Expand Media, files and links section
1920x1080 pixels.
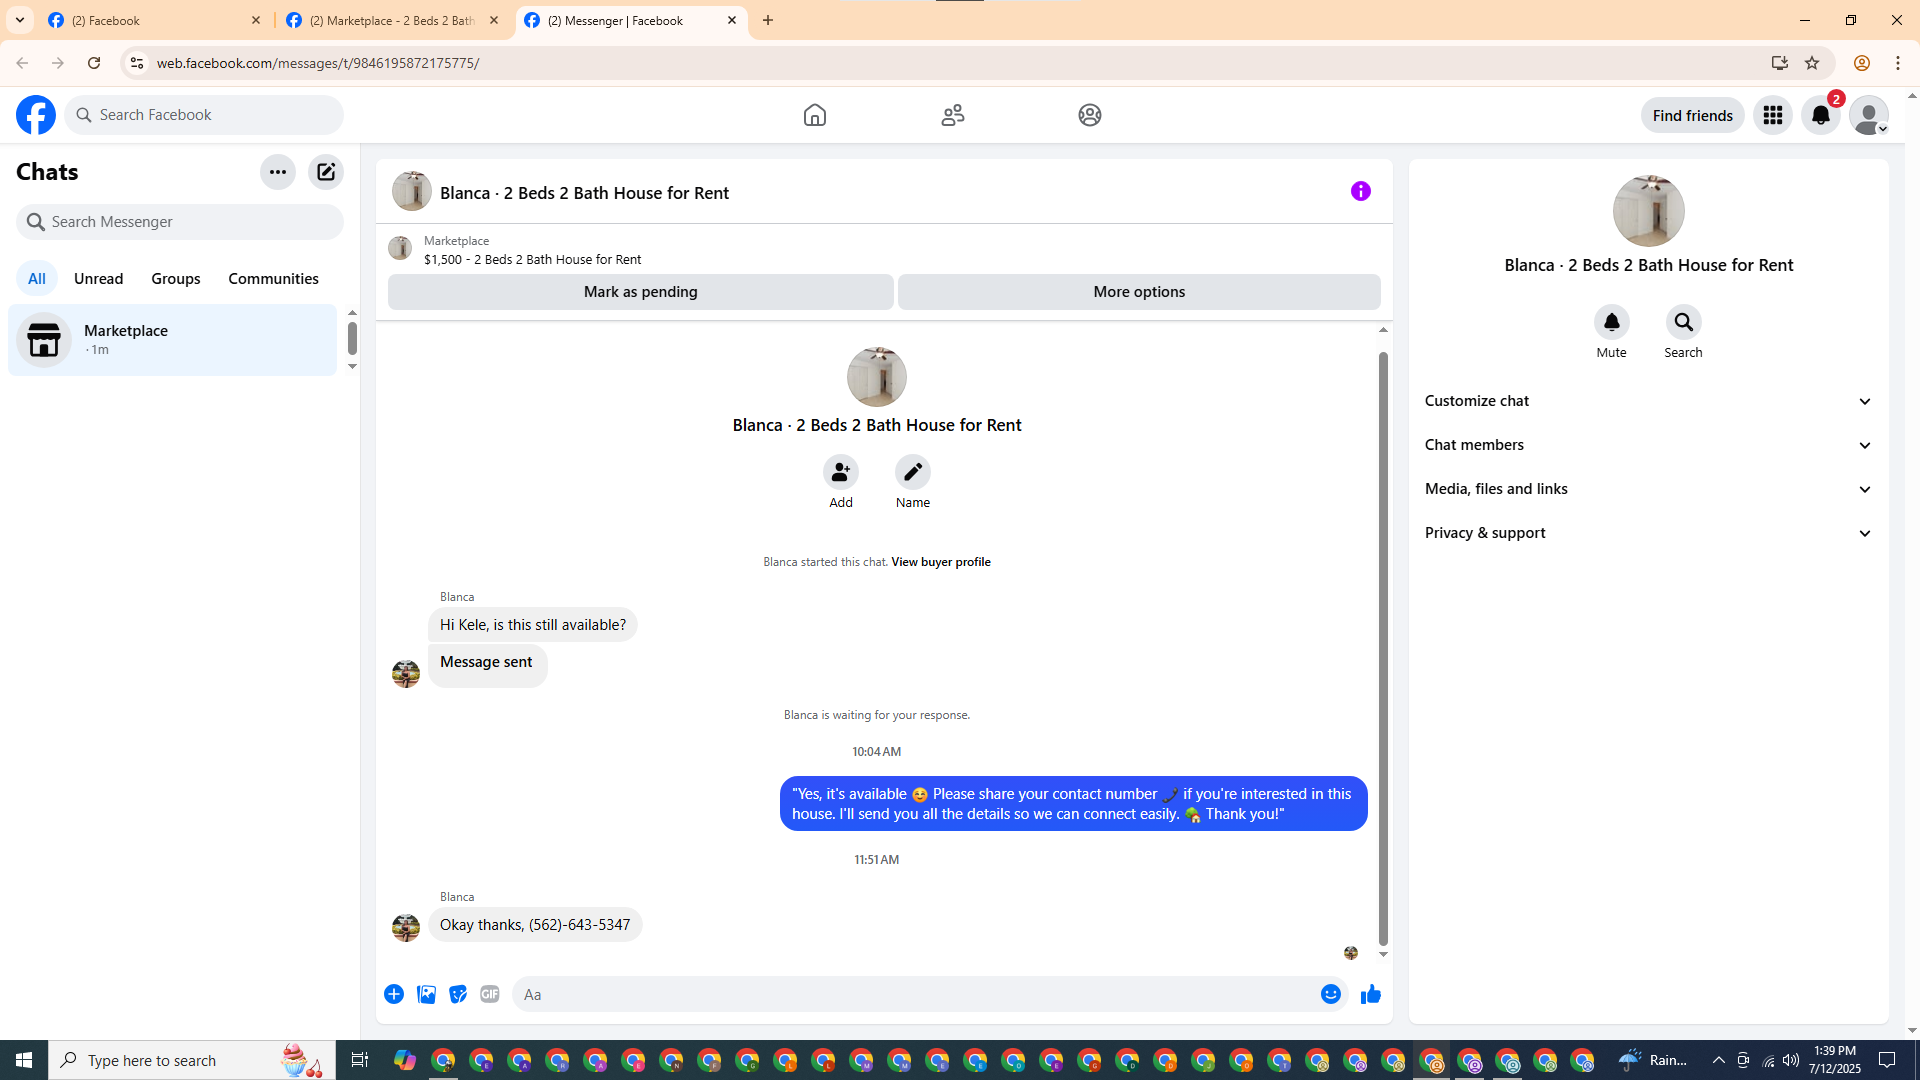(x=1648, y=489)
